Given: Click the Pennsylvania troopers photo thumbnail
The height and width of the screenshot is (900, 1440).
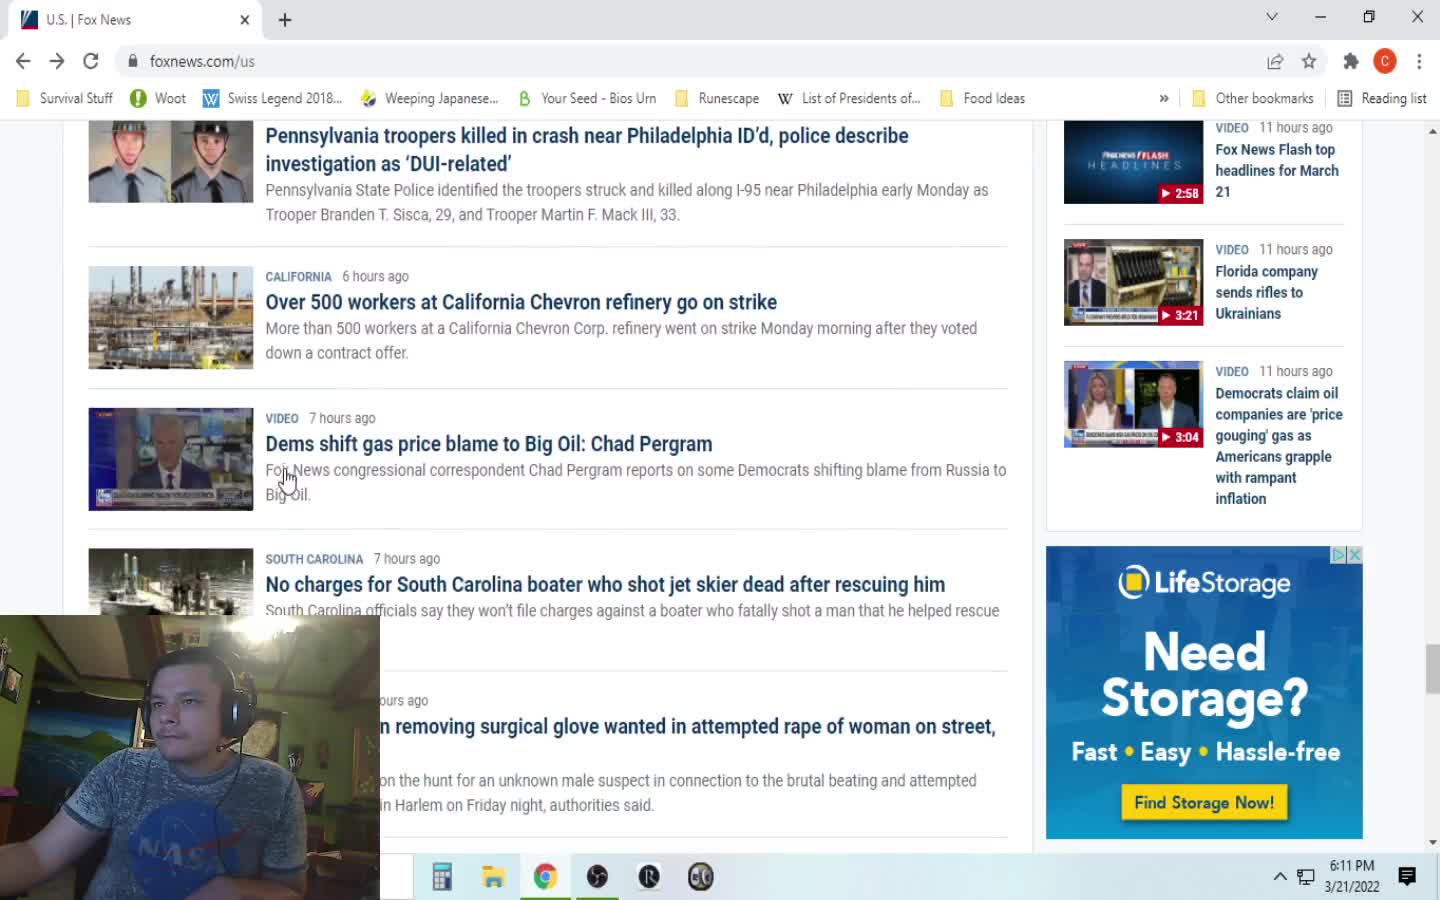Looking at the screenshot, I should point(171,161).
